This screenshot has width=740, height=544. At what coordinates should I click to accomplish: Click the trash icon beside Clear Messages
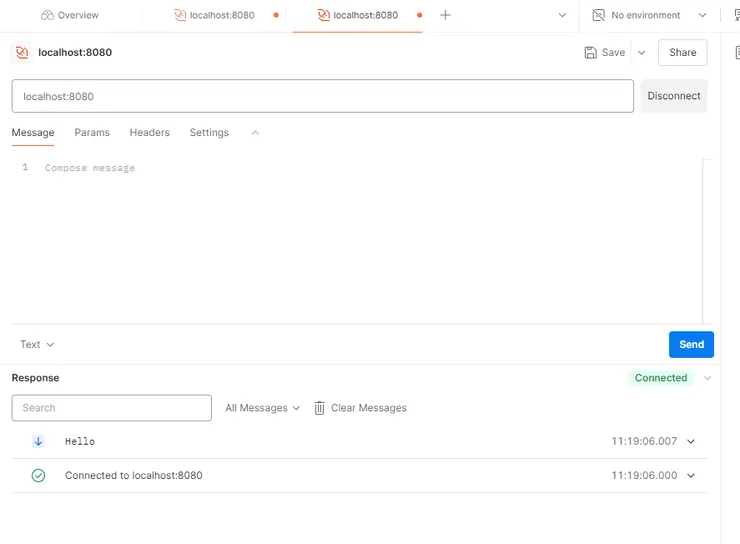point(320,408)
